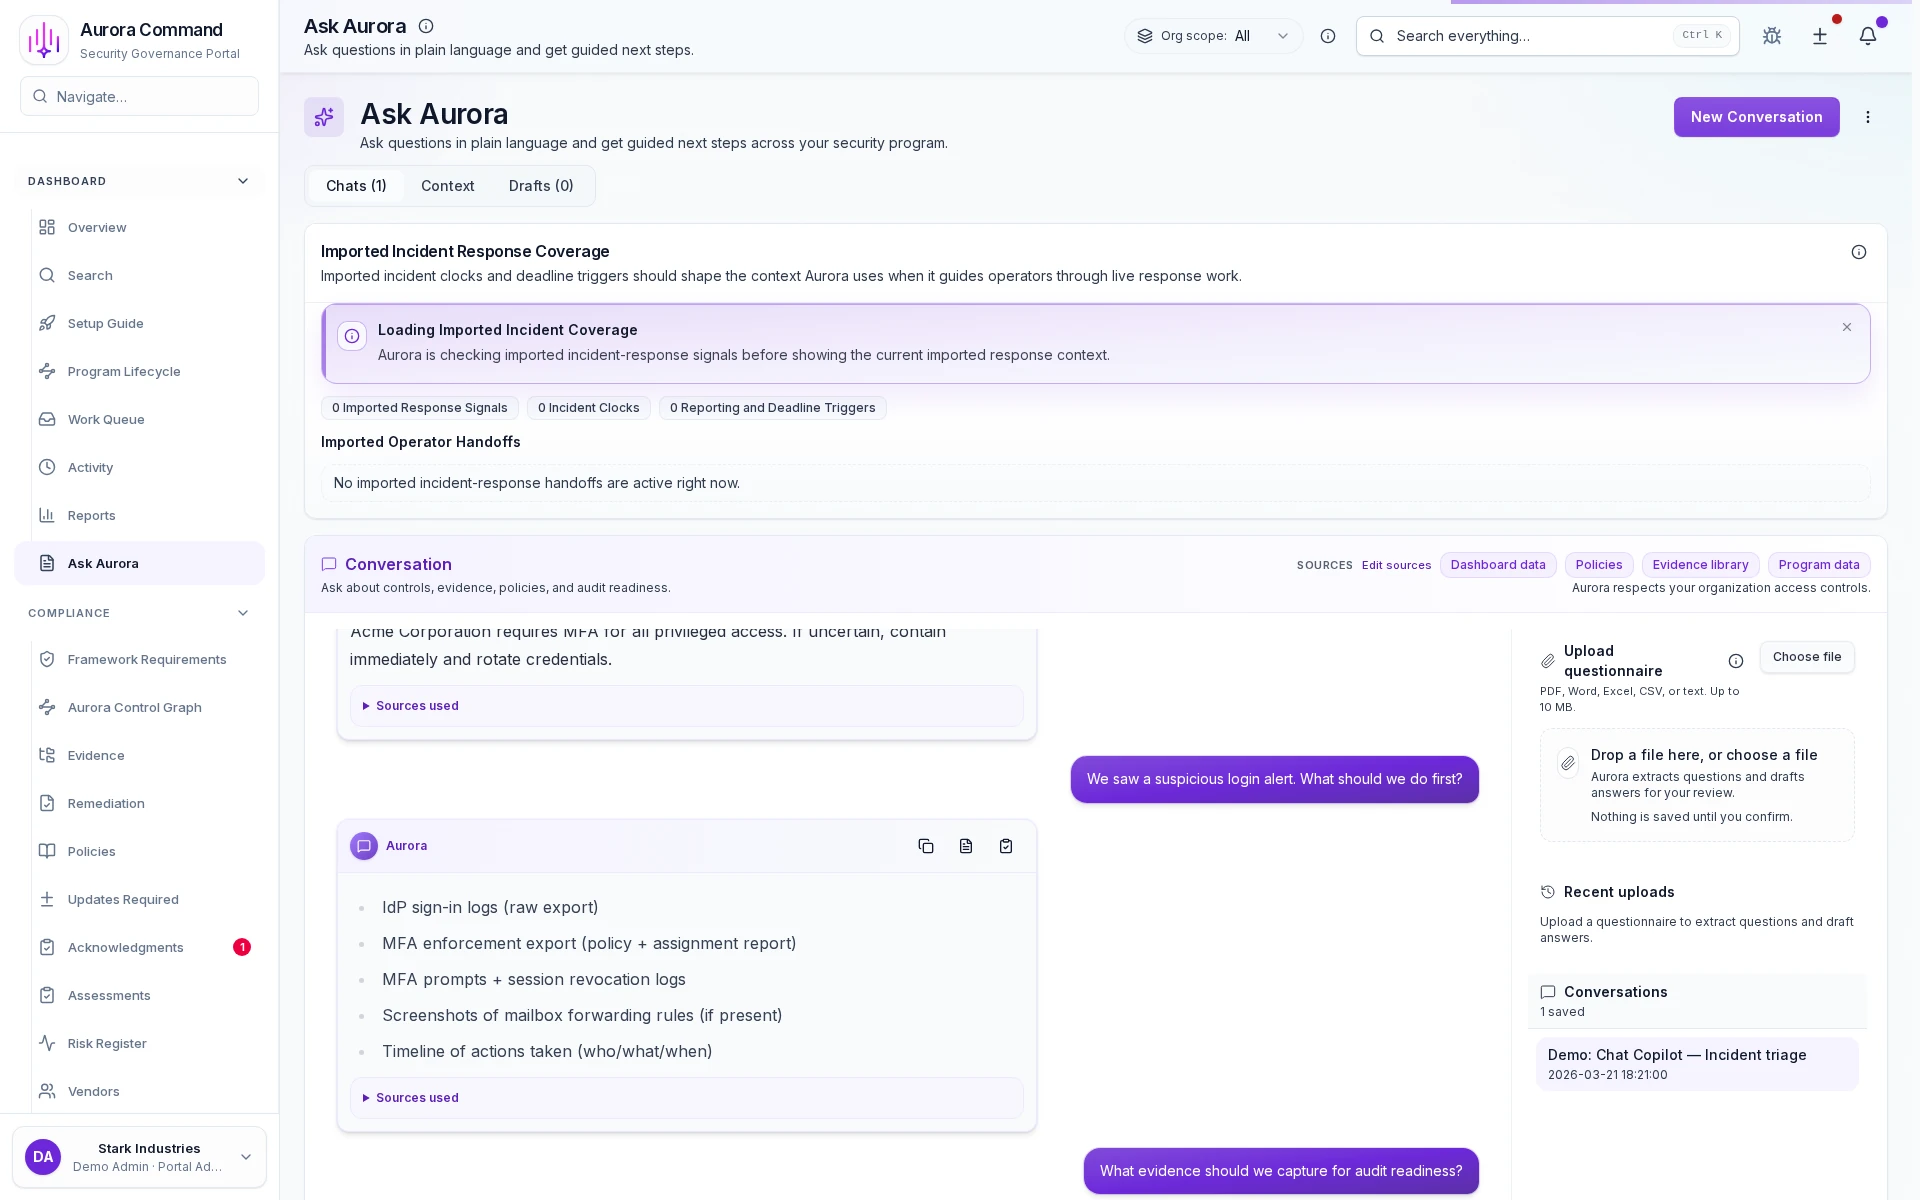The width and height of the screenshot is (1920, 1200).
Task: Click the Edit sources link
Action: 1396,565
